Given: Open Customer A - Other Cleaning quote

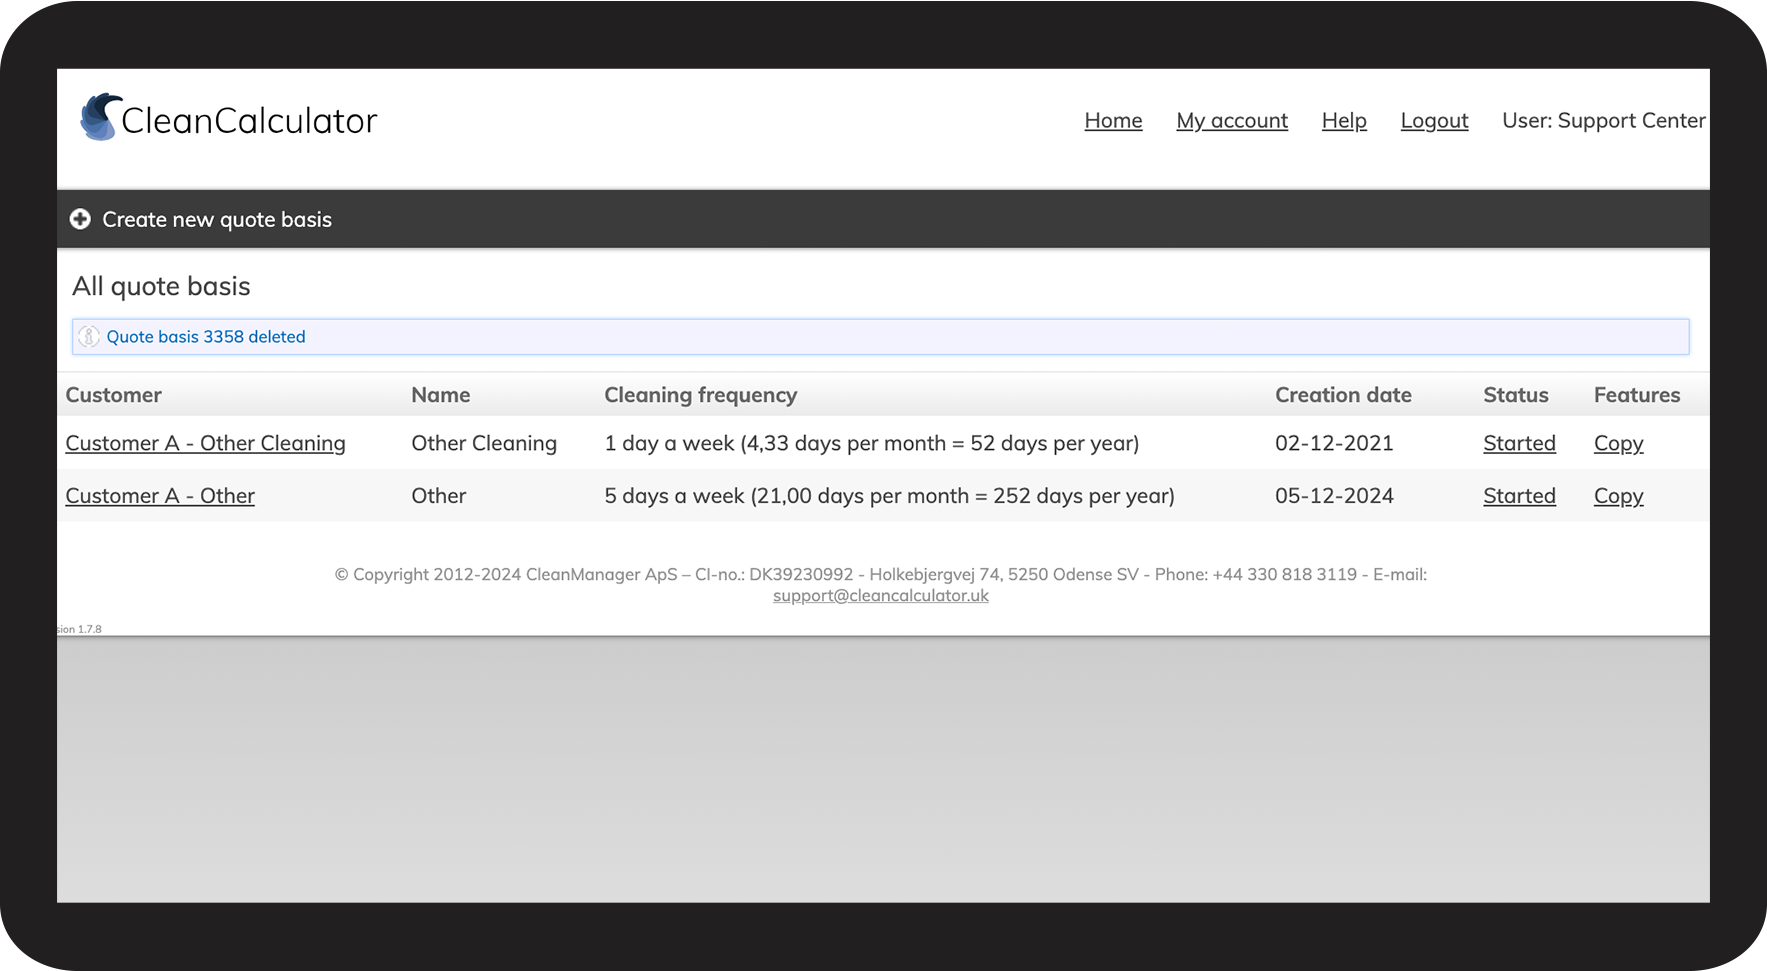Looking at the screenshot, I should click(205, 443).
